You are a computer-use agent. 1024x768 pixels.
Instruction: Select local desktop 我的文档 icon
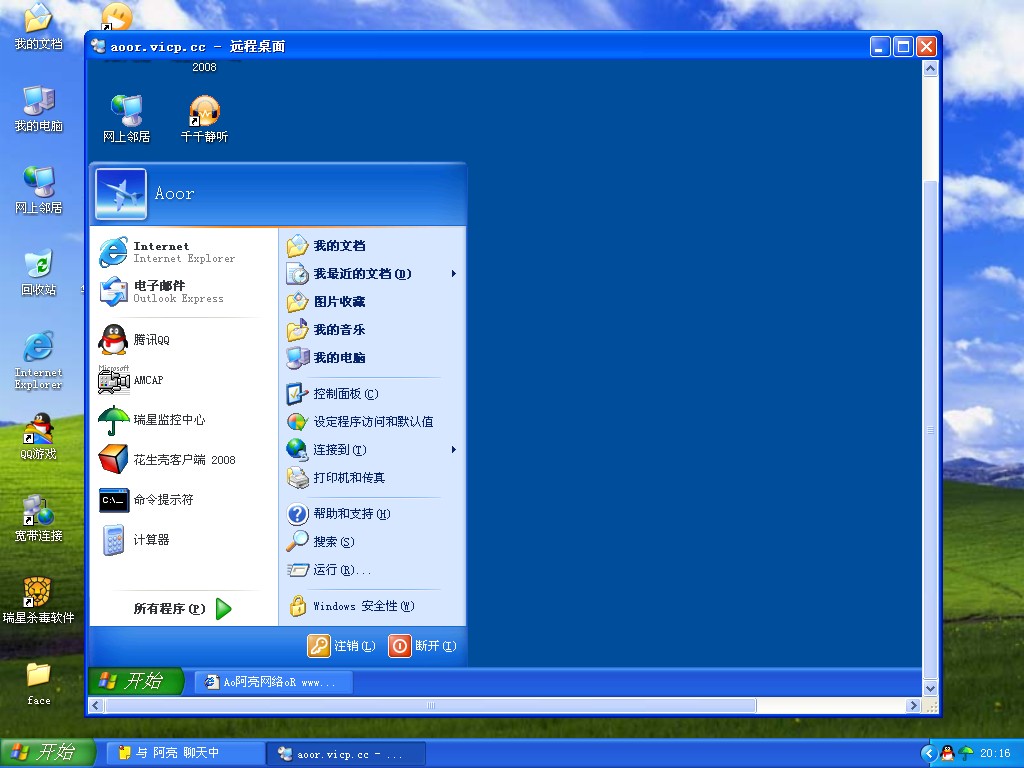(x=39, y=27)
